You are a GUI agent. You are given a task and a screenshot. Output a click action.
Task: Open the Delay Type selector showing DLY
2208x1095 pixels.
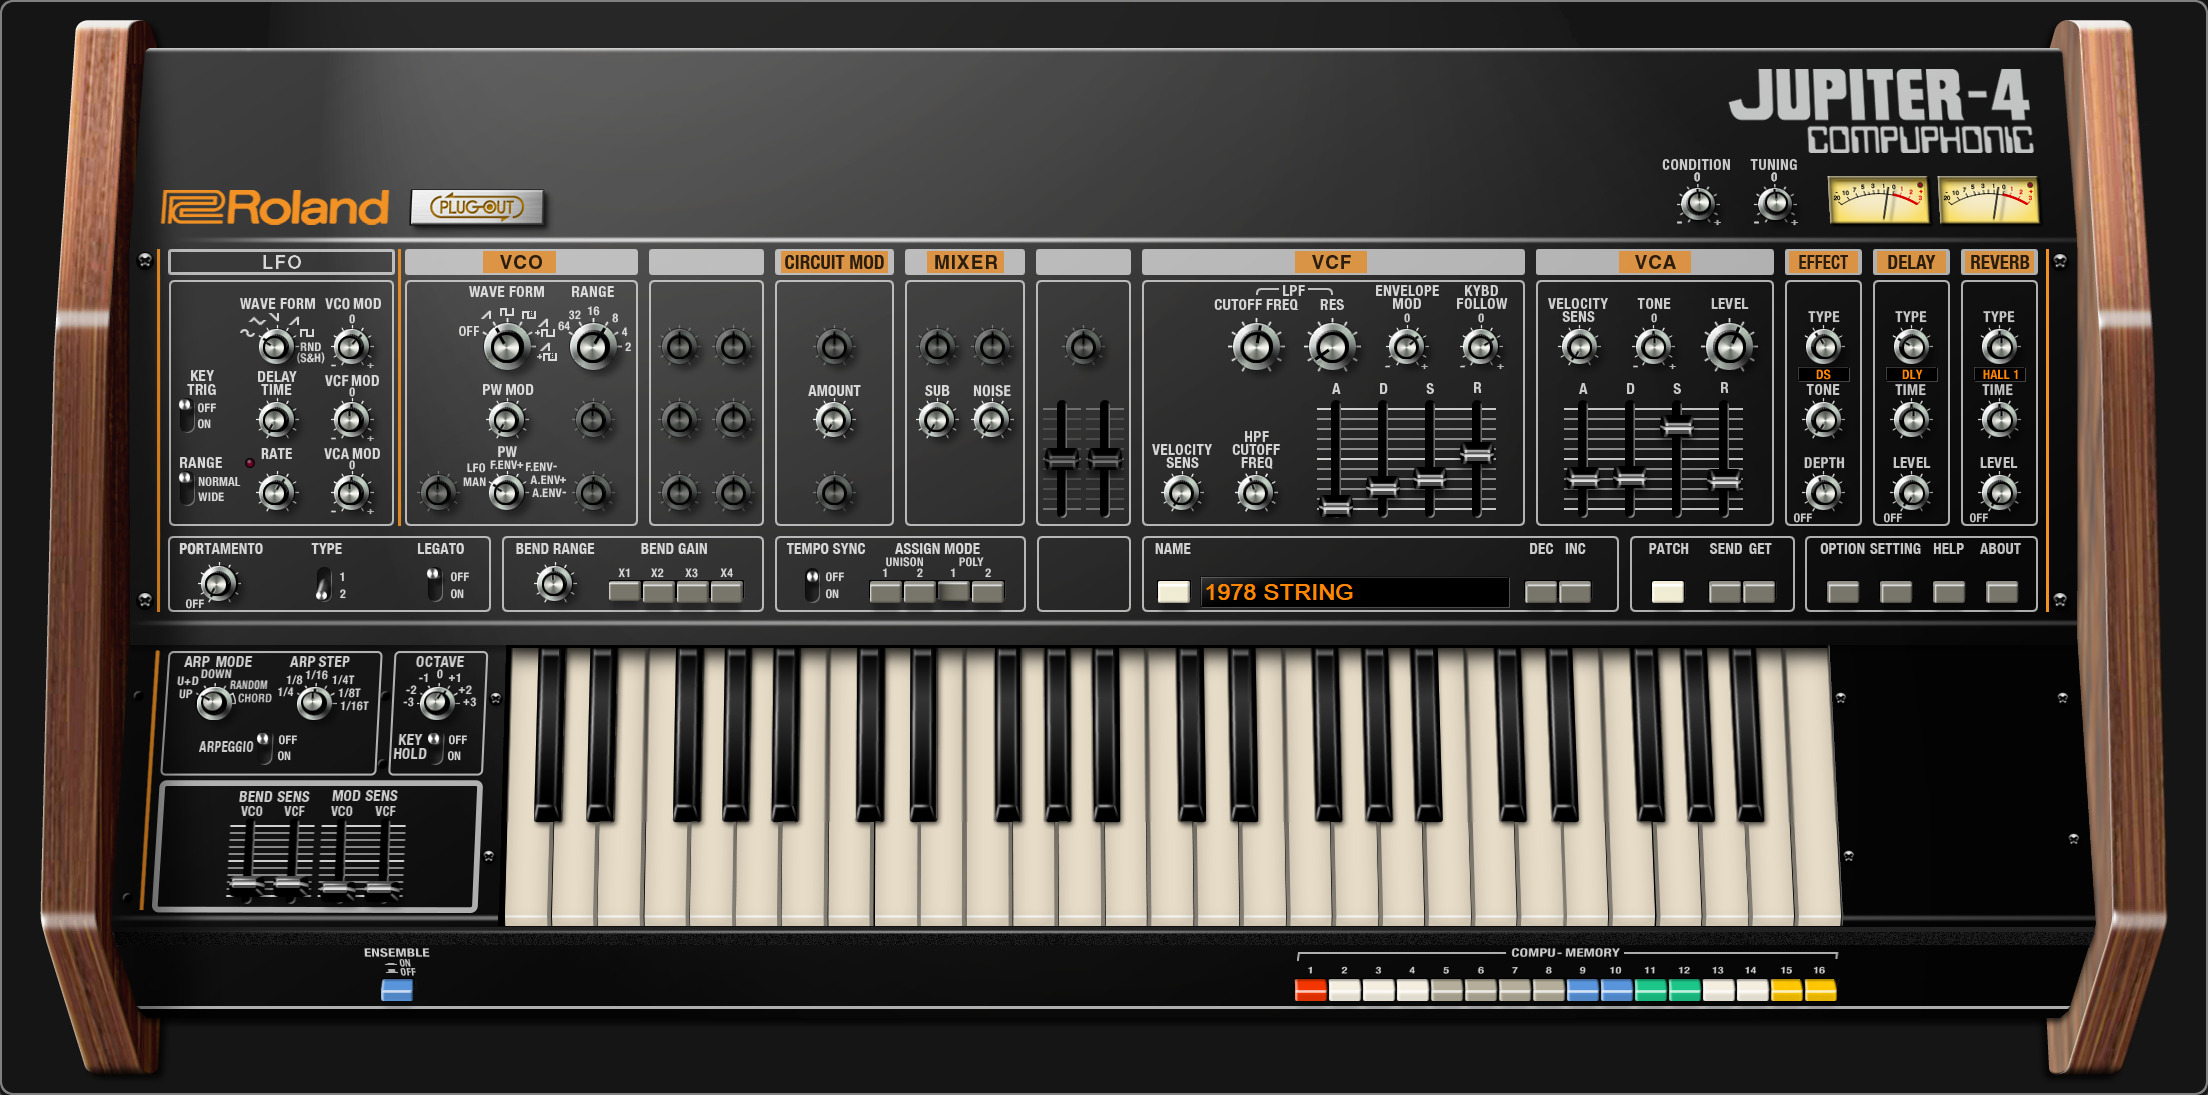(1911, 374)
